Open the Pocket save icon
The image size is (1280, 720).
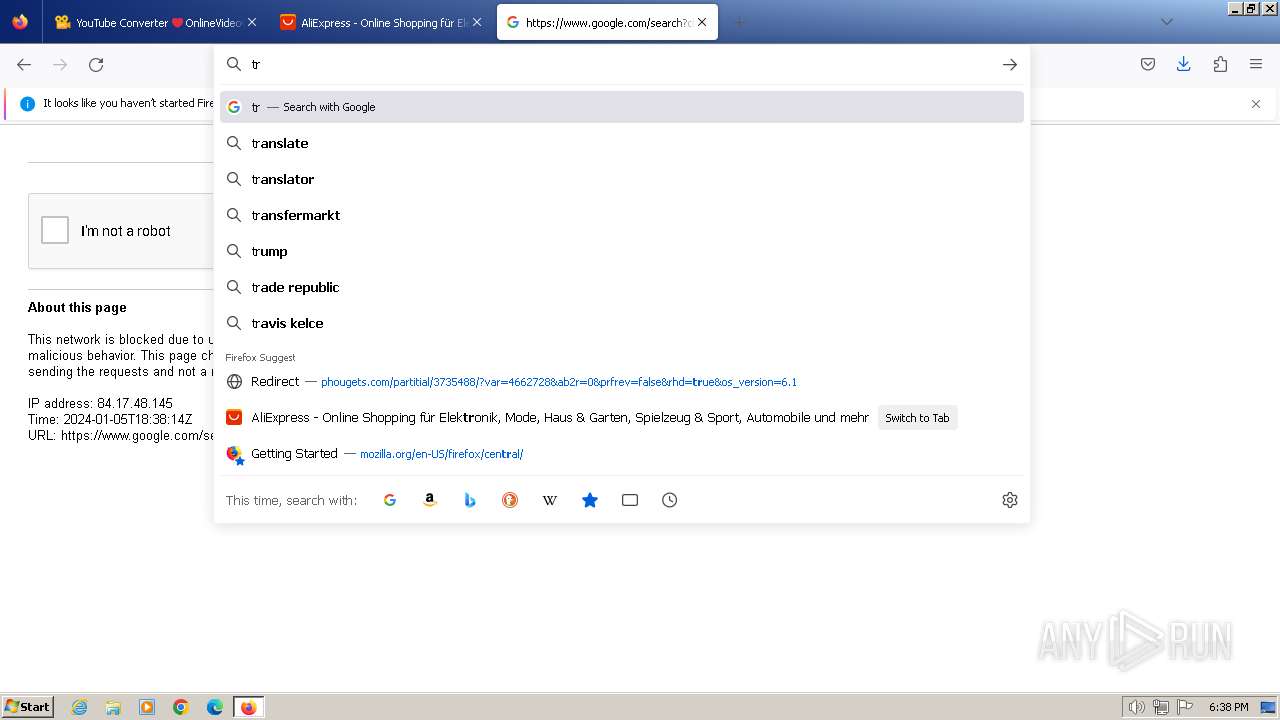pos(1148,64)
